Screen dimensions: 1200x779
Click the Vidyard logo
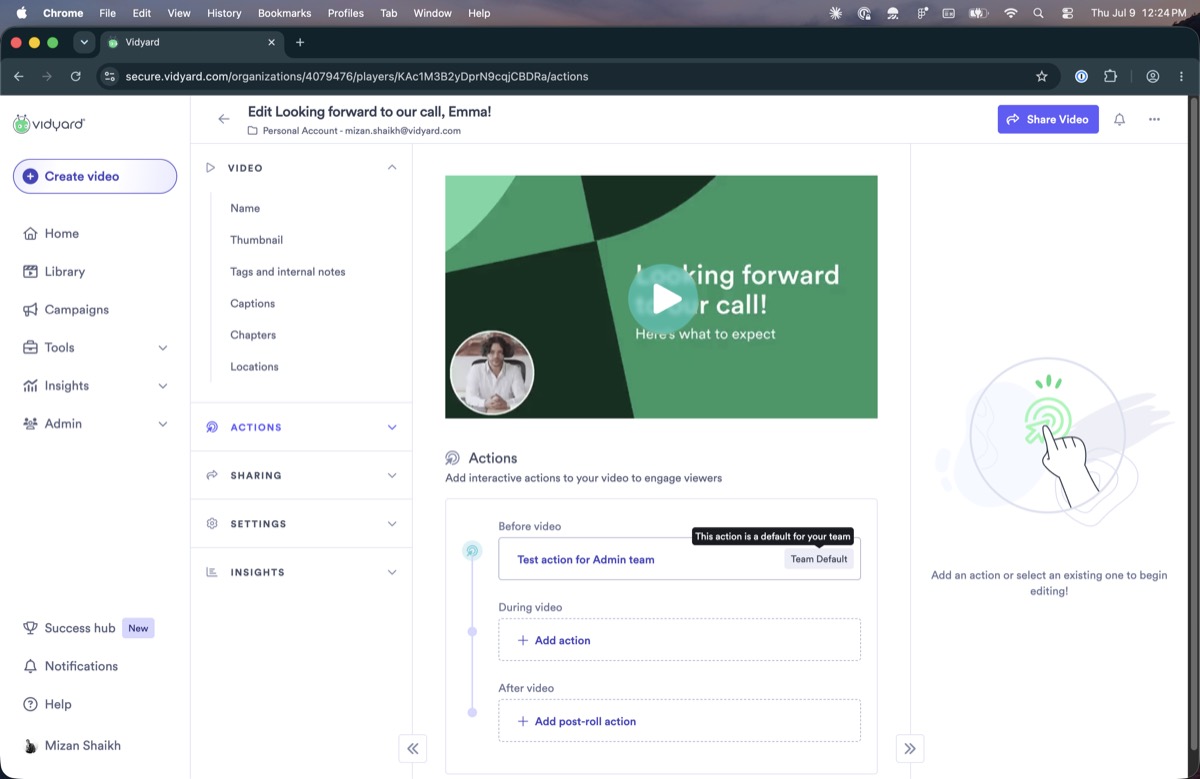[x=49, y=124]
